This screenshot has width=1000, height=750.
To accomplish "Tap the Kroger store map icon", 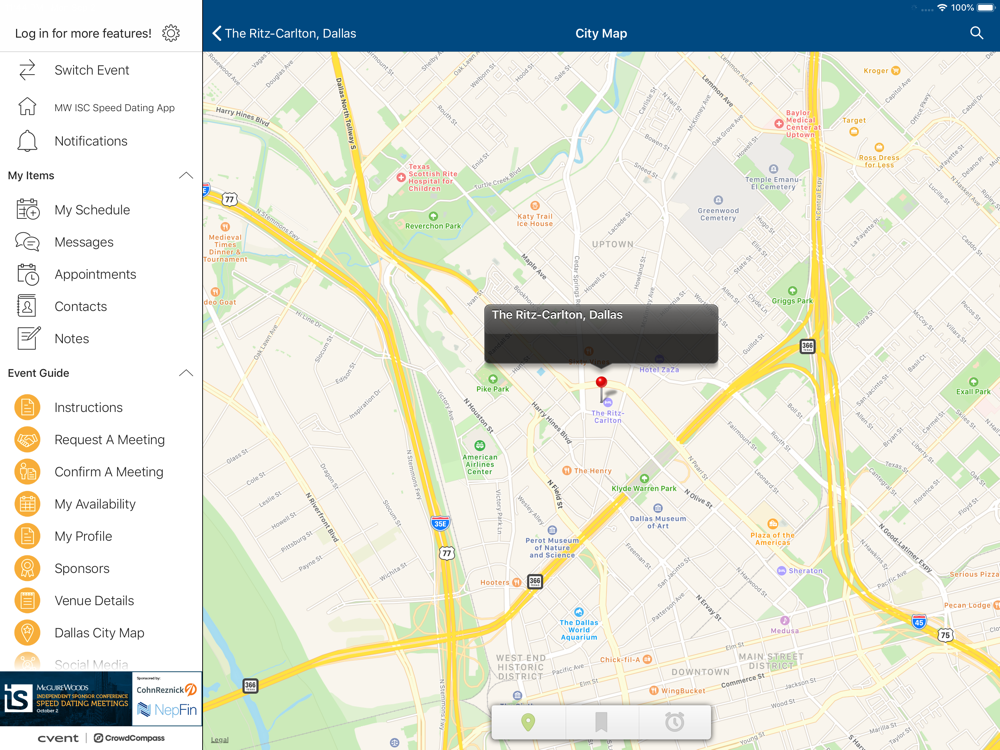I will (895, 71).
